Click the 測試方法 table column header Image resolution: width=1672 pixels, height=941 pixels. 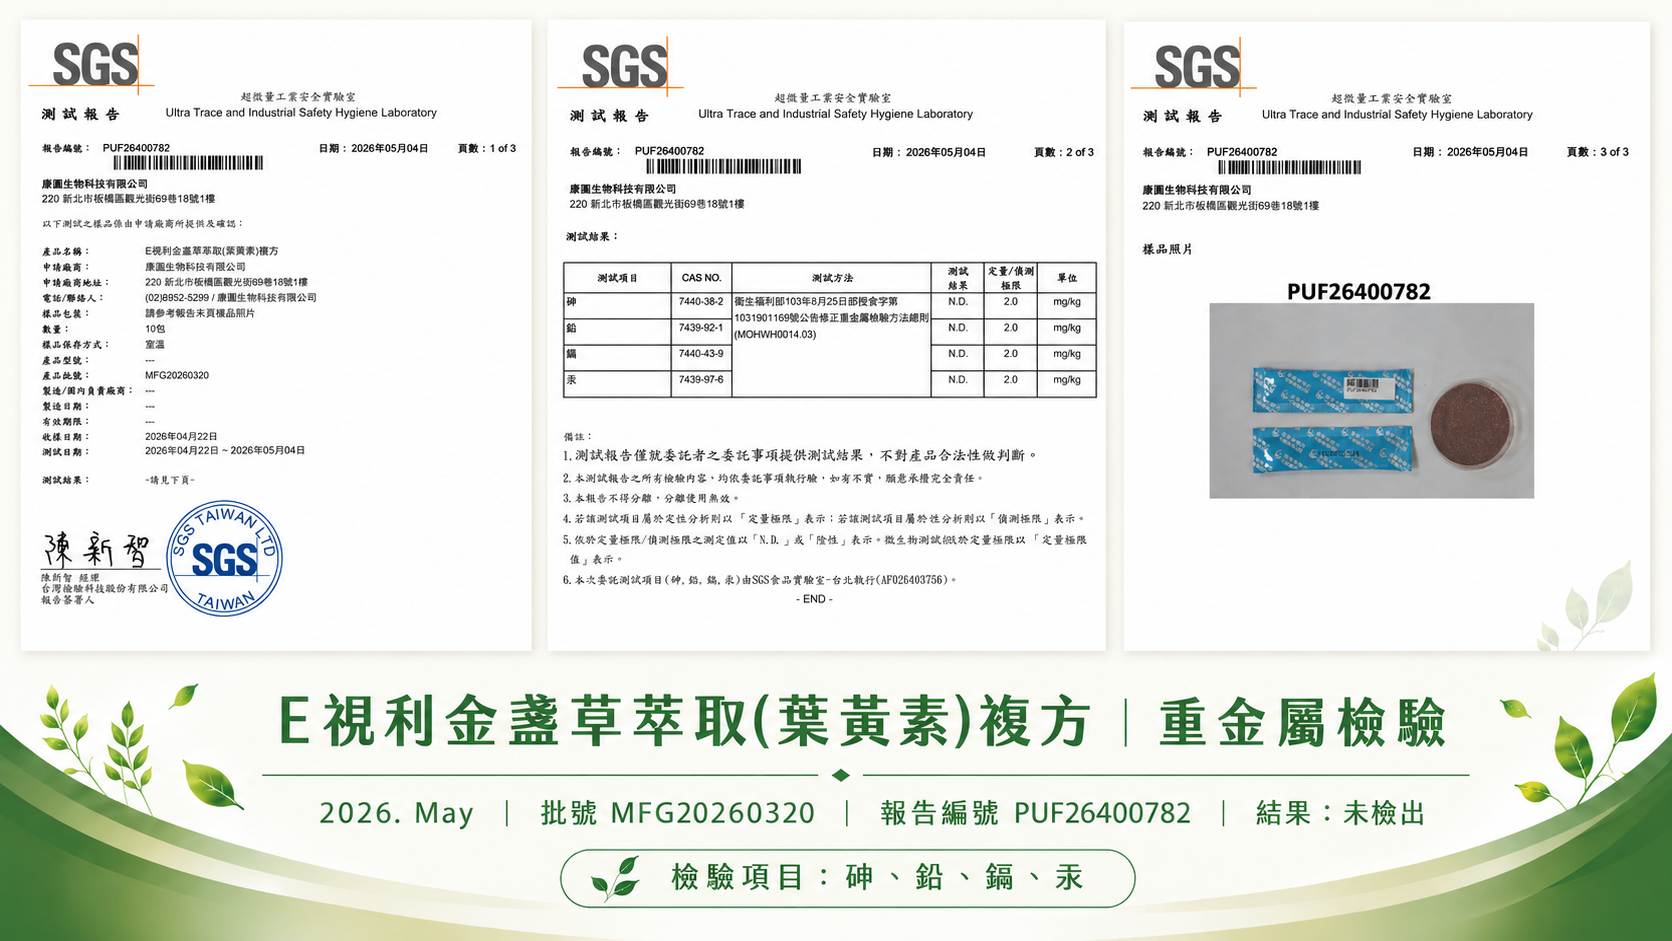[x=832, y=278]
